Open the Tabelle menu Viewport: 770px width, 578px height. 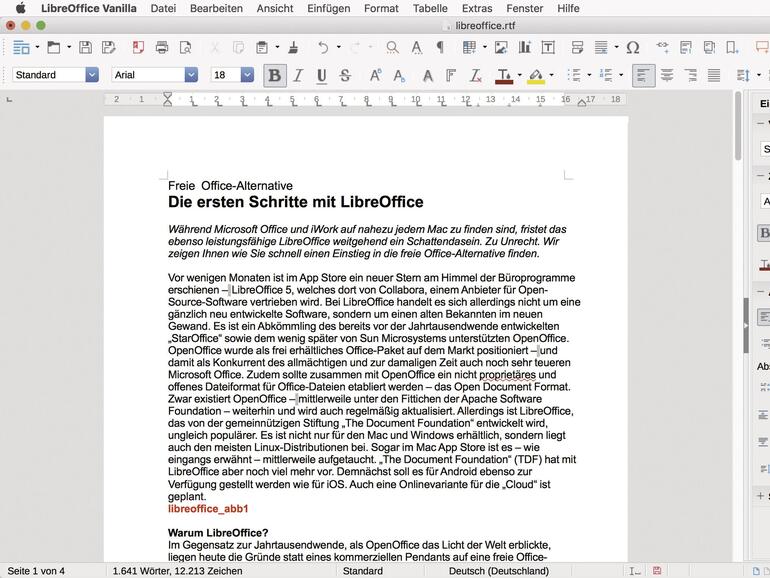coord(430,8)
